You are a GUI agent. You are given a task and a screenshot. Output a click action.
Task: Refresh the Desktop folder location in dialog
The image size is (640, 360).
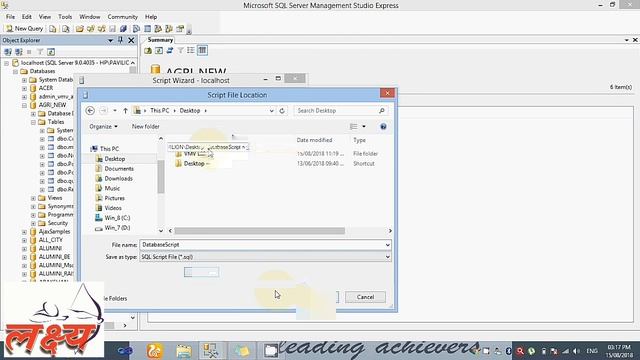[x=282, y=111]
